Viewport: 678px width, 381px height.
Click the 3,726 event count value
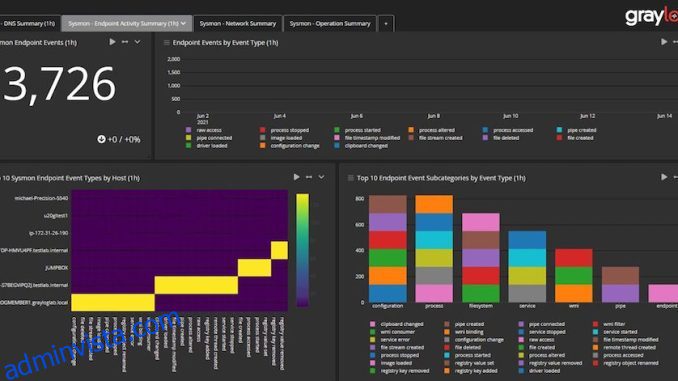(60, 84)
